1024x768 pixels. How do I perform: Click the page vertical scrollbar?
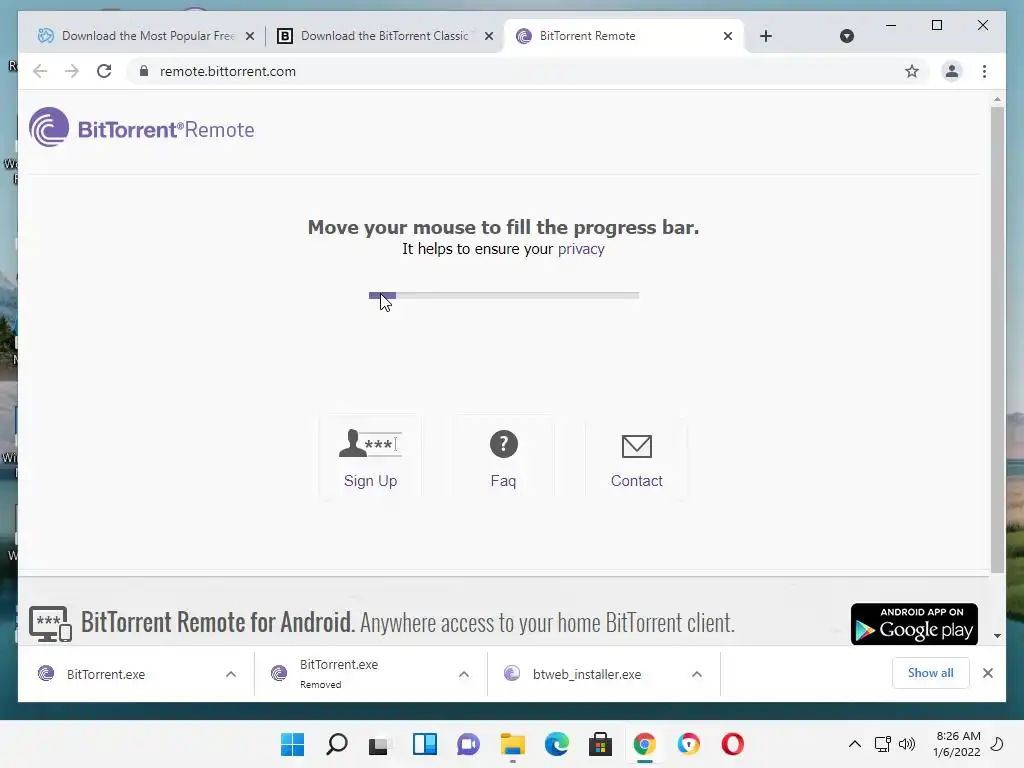(x=997, y=340)
